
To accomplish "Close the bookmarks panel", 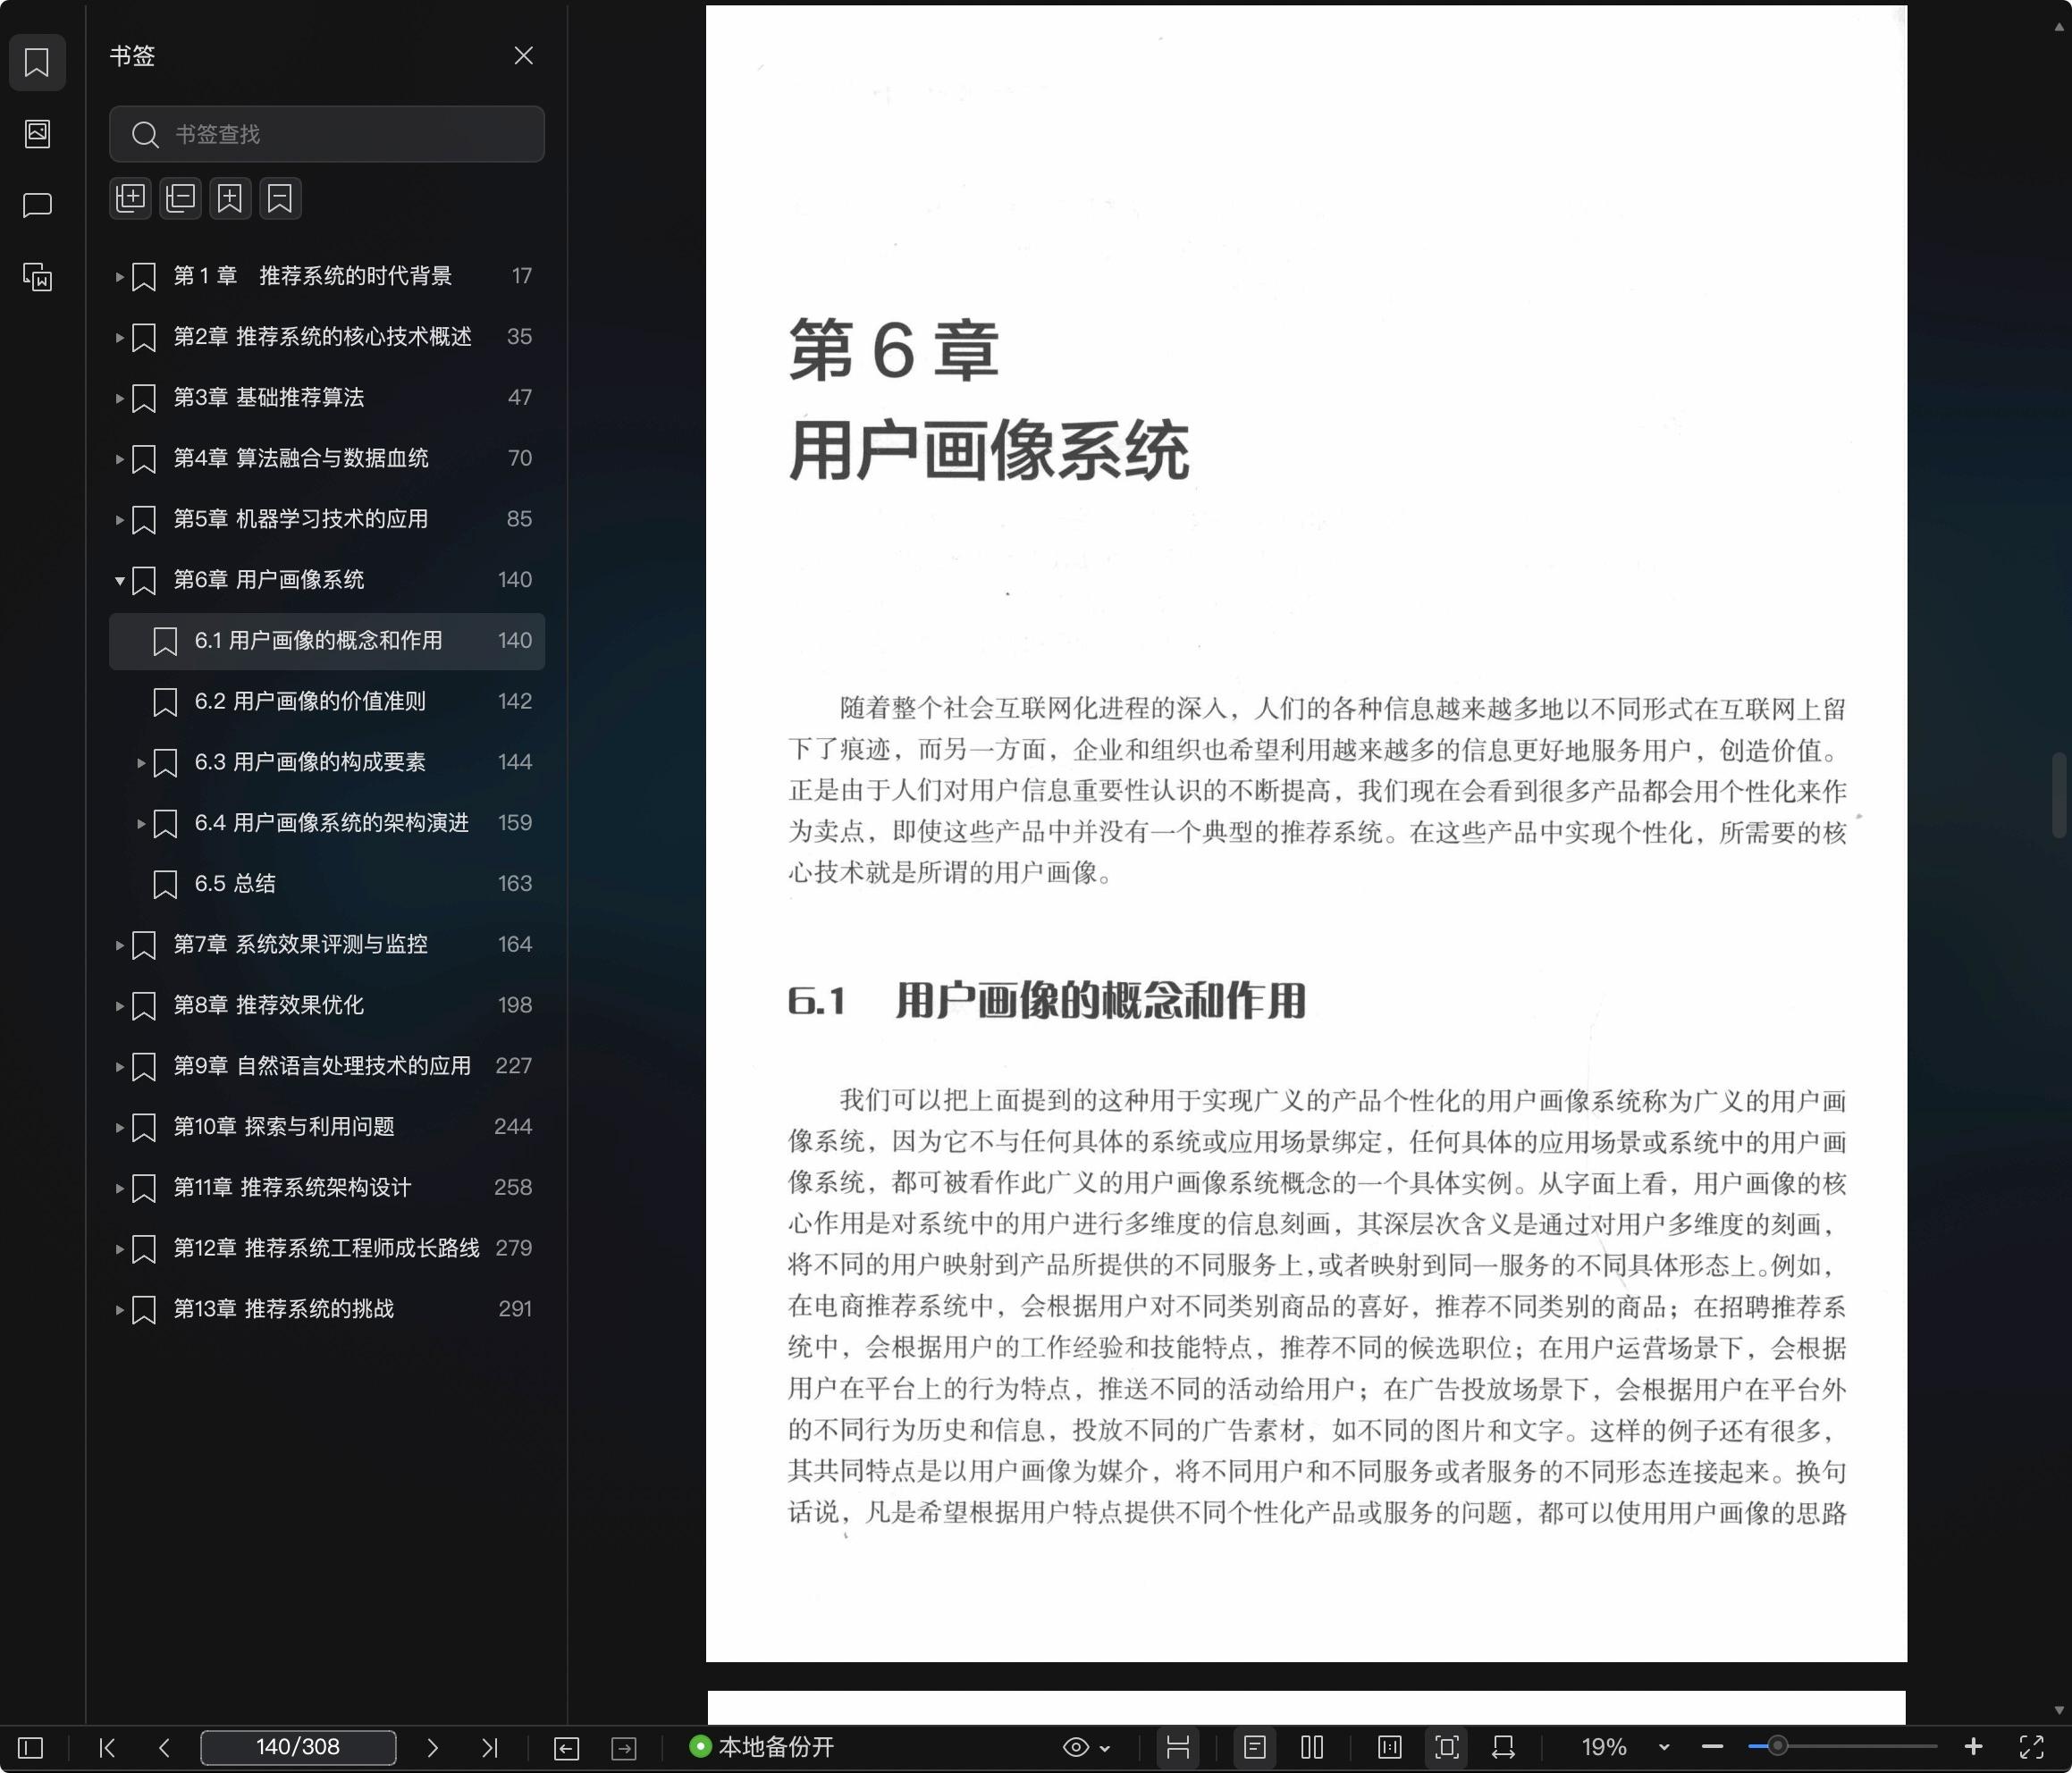I will [523, 56].
